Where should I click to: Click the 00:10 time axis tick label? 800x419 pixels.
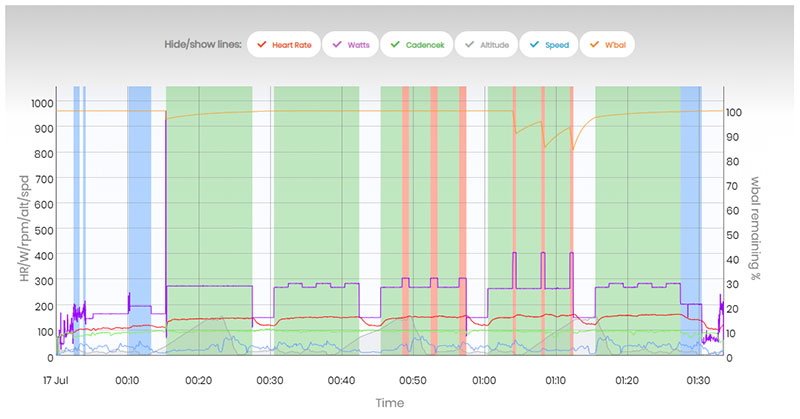pos(127,380)
